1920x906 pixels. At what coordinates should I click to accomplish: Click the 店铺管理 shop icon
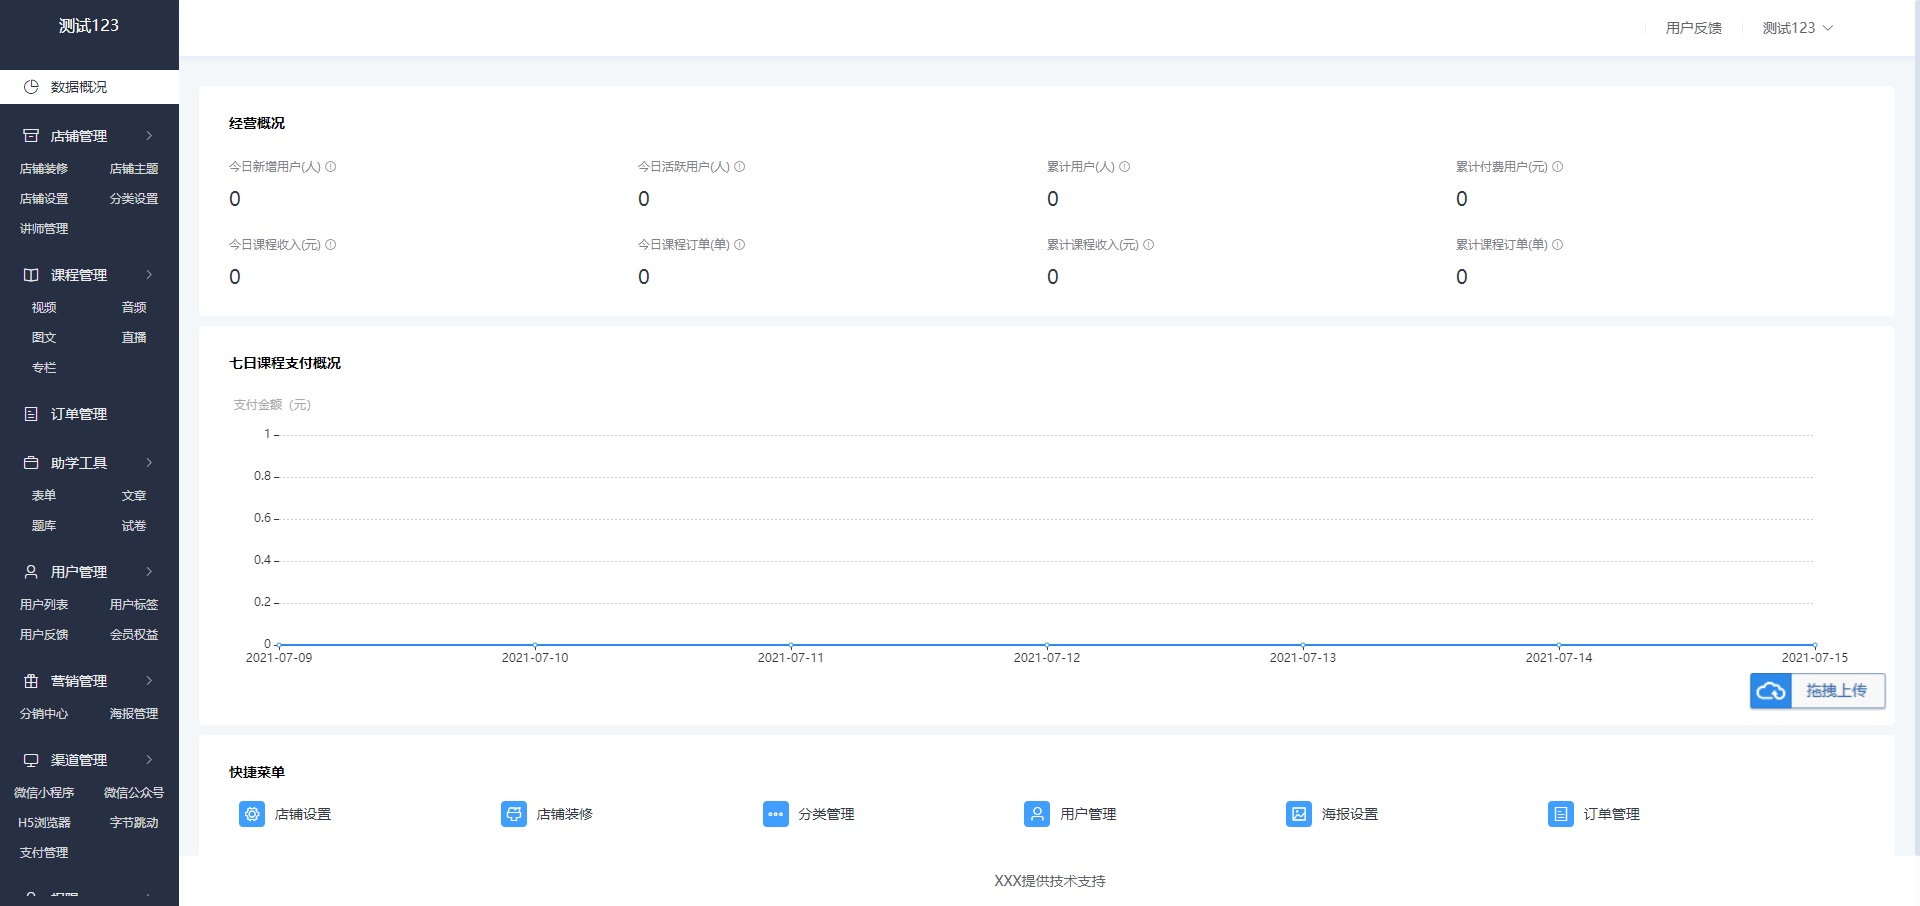coord(31,136)
